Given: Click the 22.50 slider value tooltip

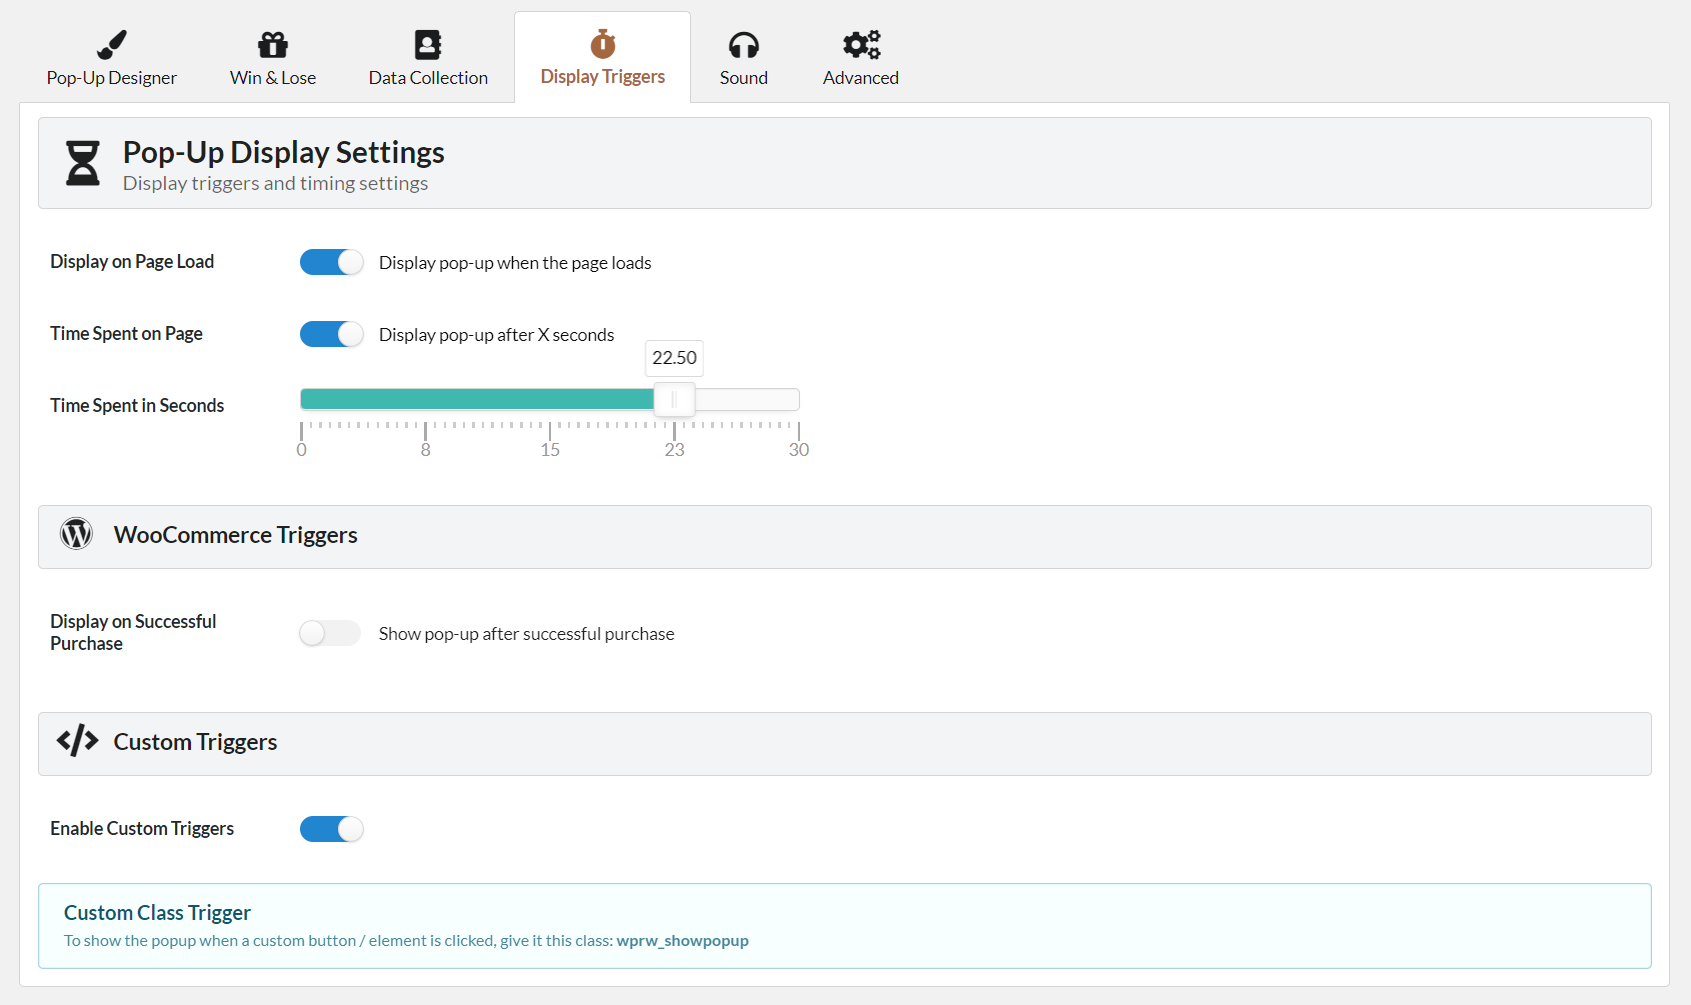Looking at the screenshot, I should click(675, 358).
